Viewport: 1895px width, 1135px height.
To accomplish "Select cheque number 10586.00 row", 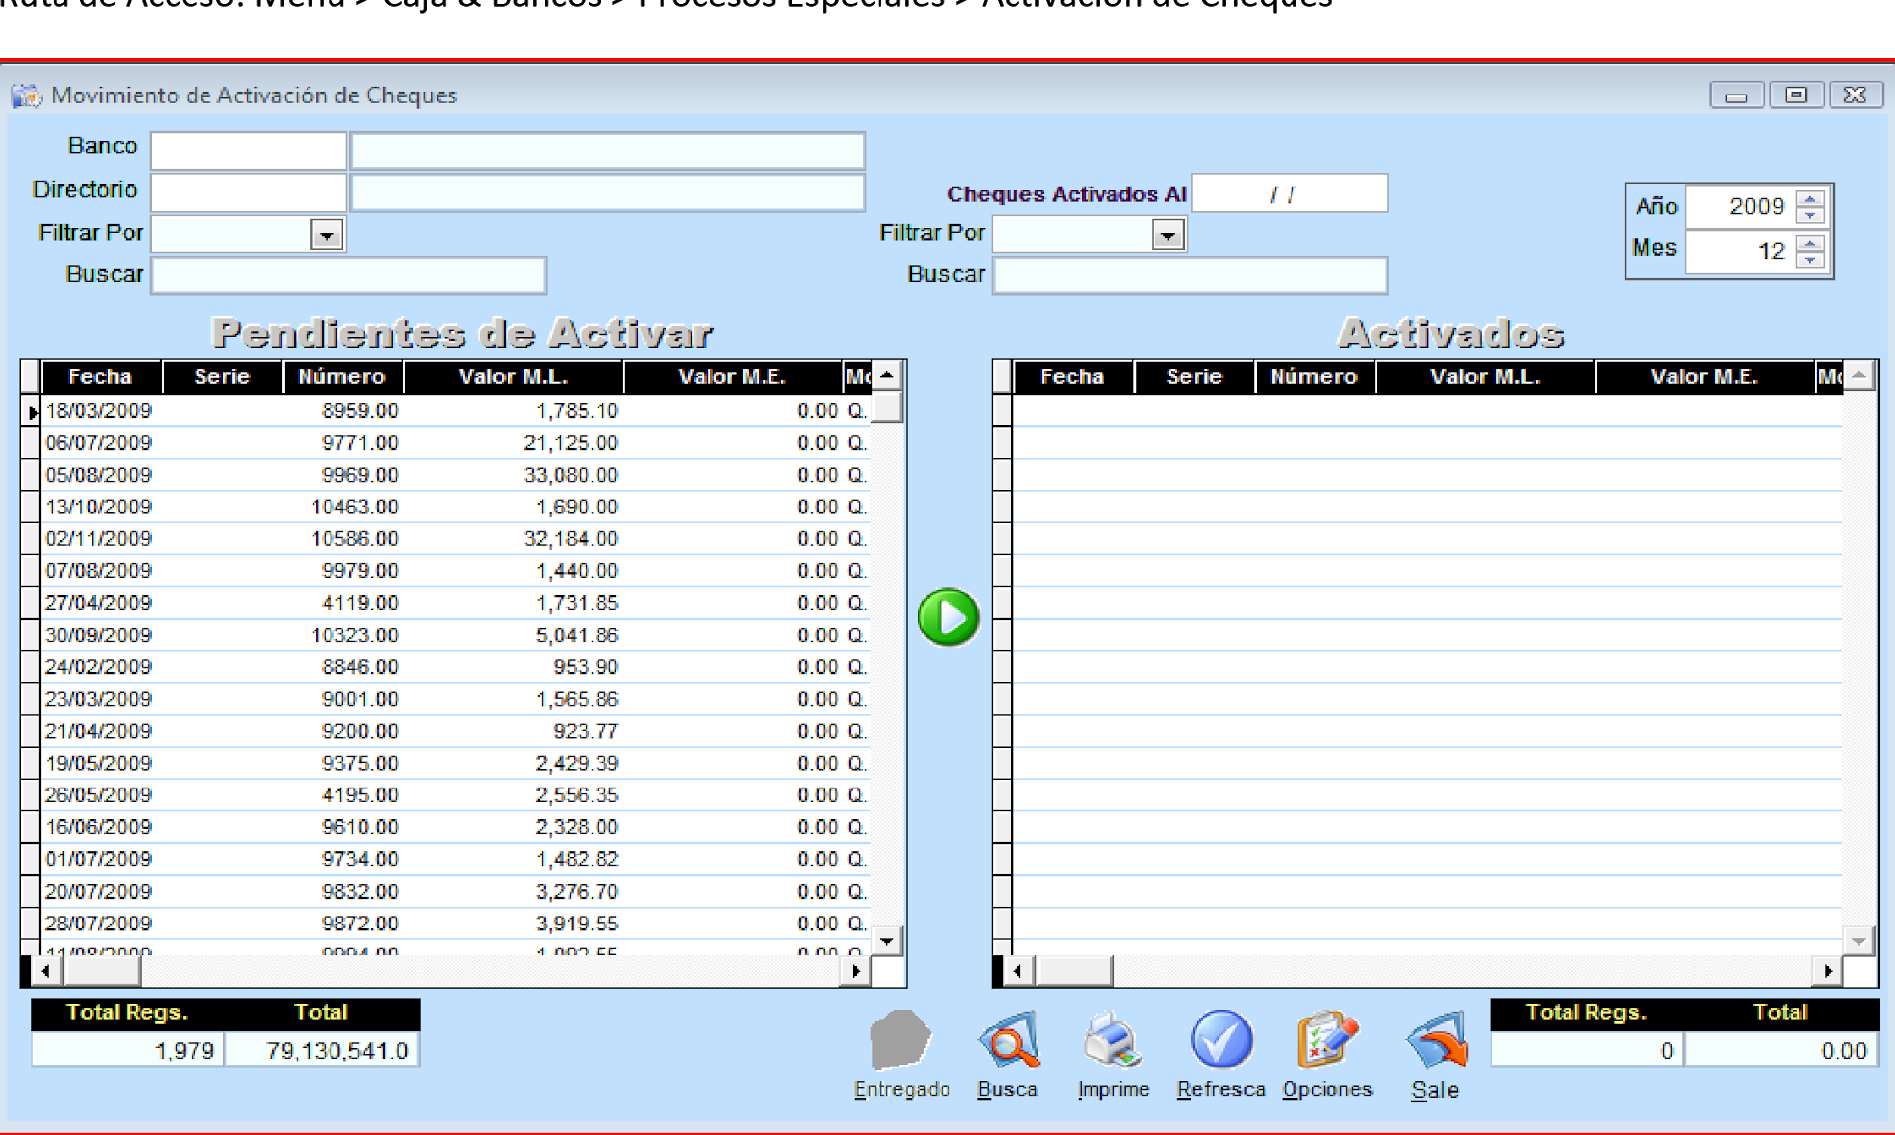I will click(354, 539).
